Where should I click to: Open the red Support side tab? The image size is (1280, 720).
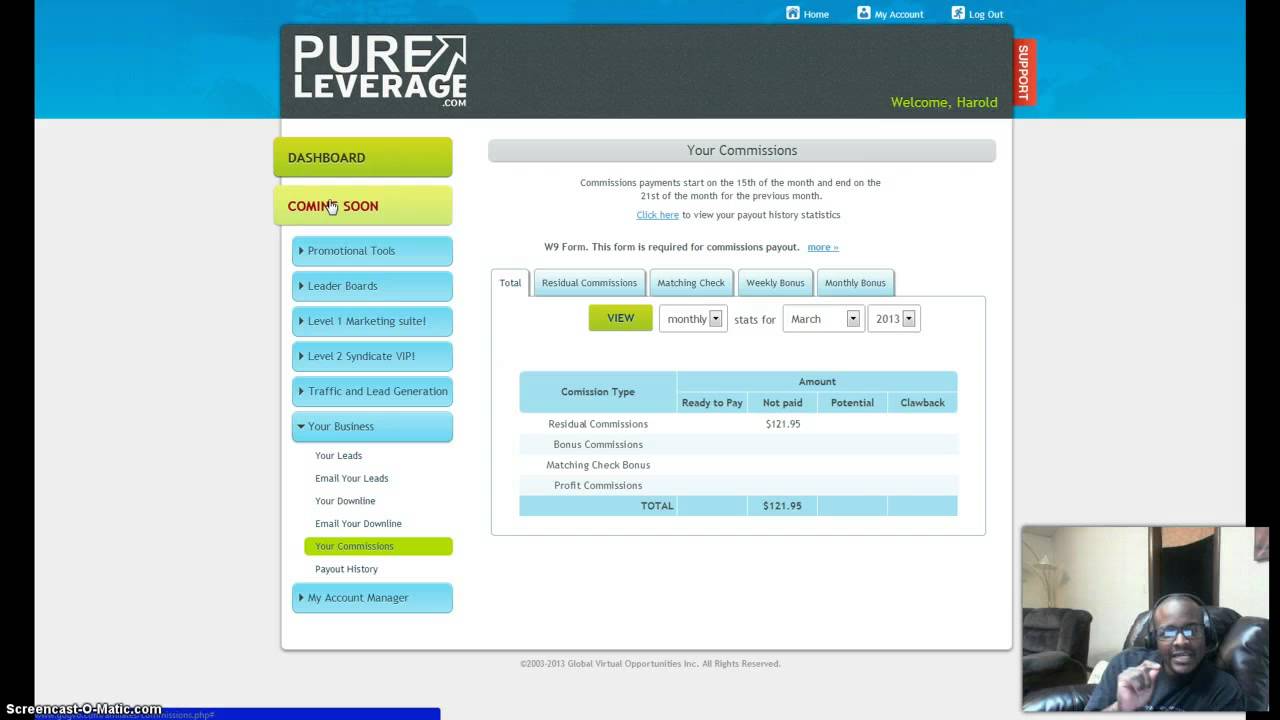coord(1024,72)
